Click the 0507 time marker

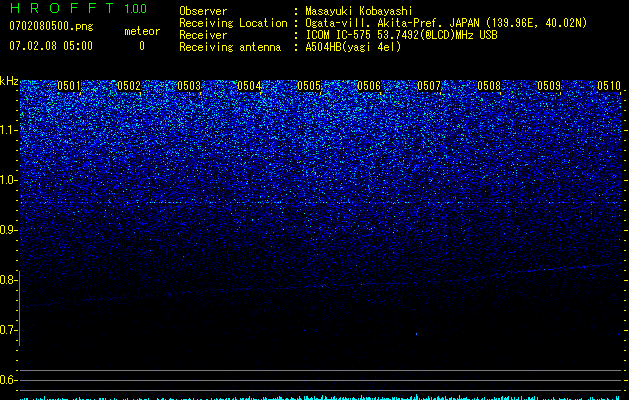(x=429, y=86)
